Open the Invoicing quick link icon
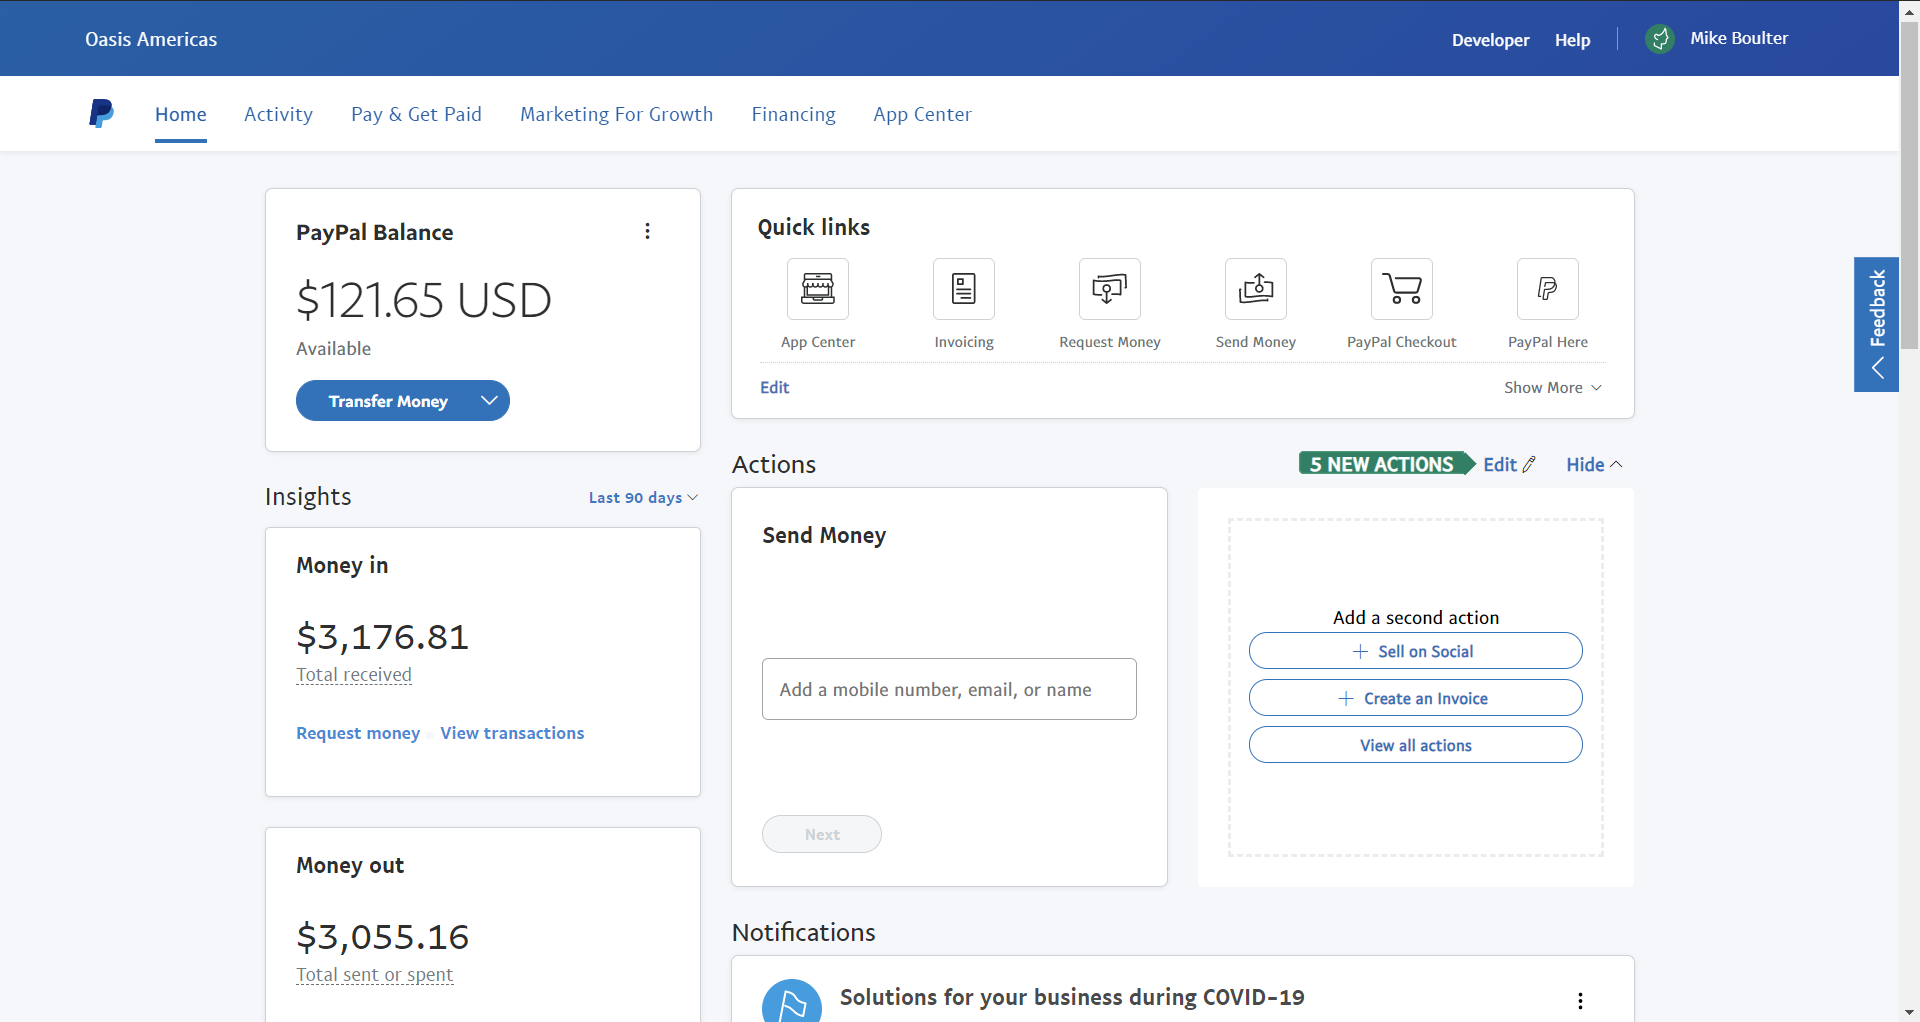Viewport: 1920px width, 1022px height. [964, 289]
